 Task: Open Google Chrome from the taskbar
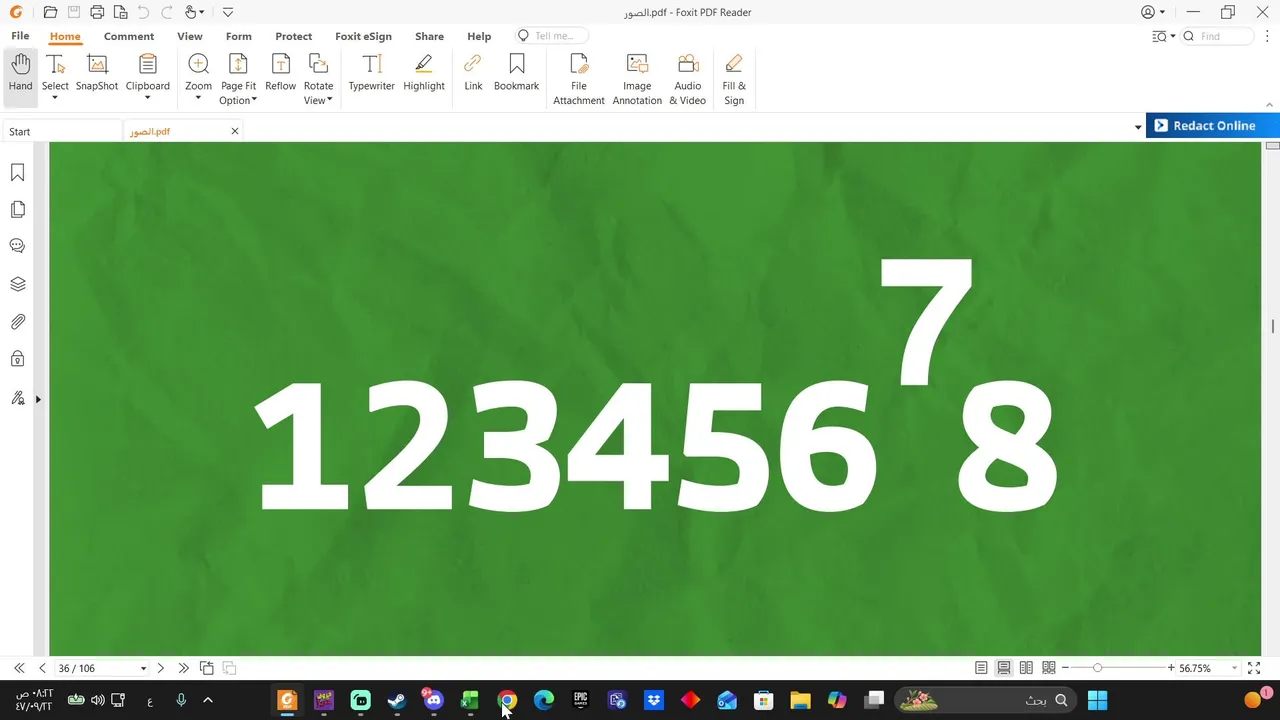tap(507, 700)
